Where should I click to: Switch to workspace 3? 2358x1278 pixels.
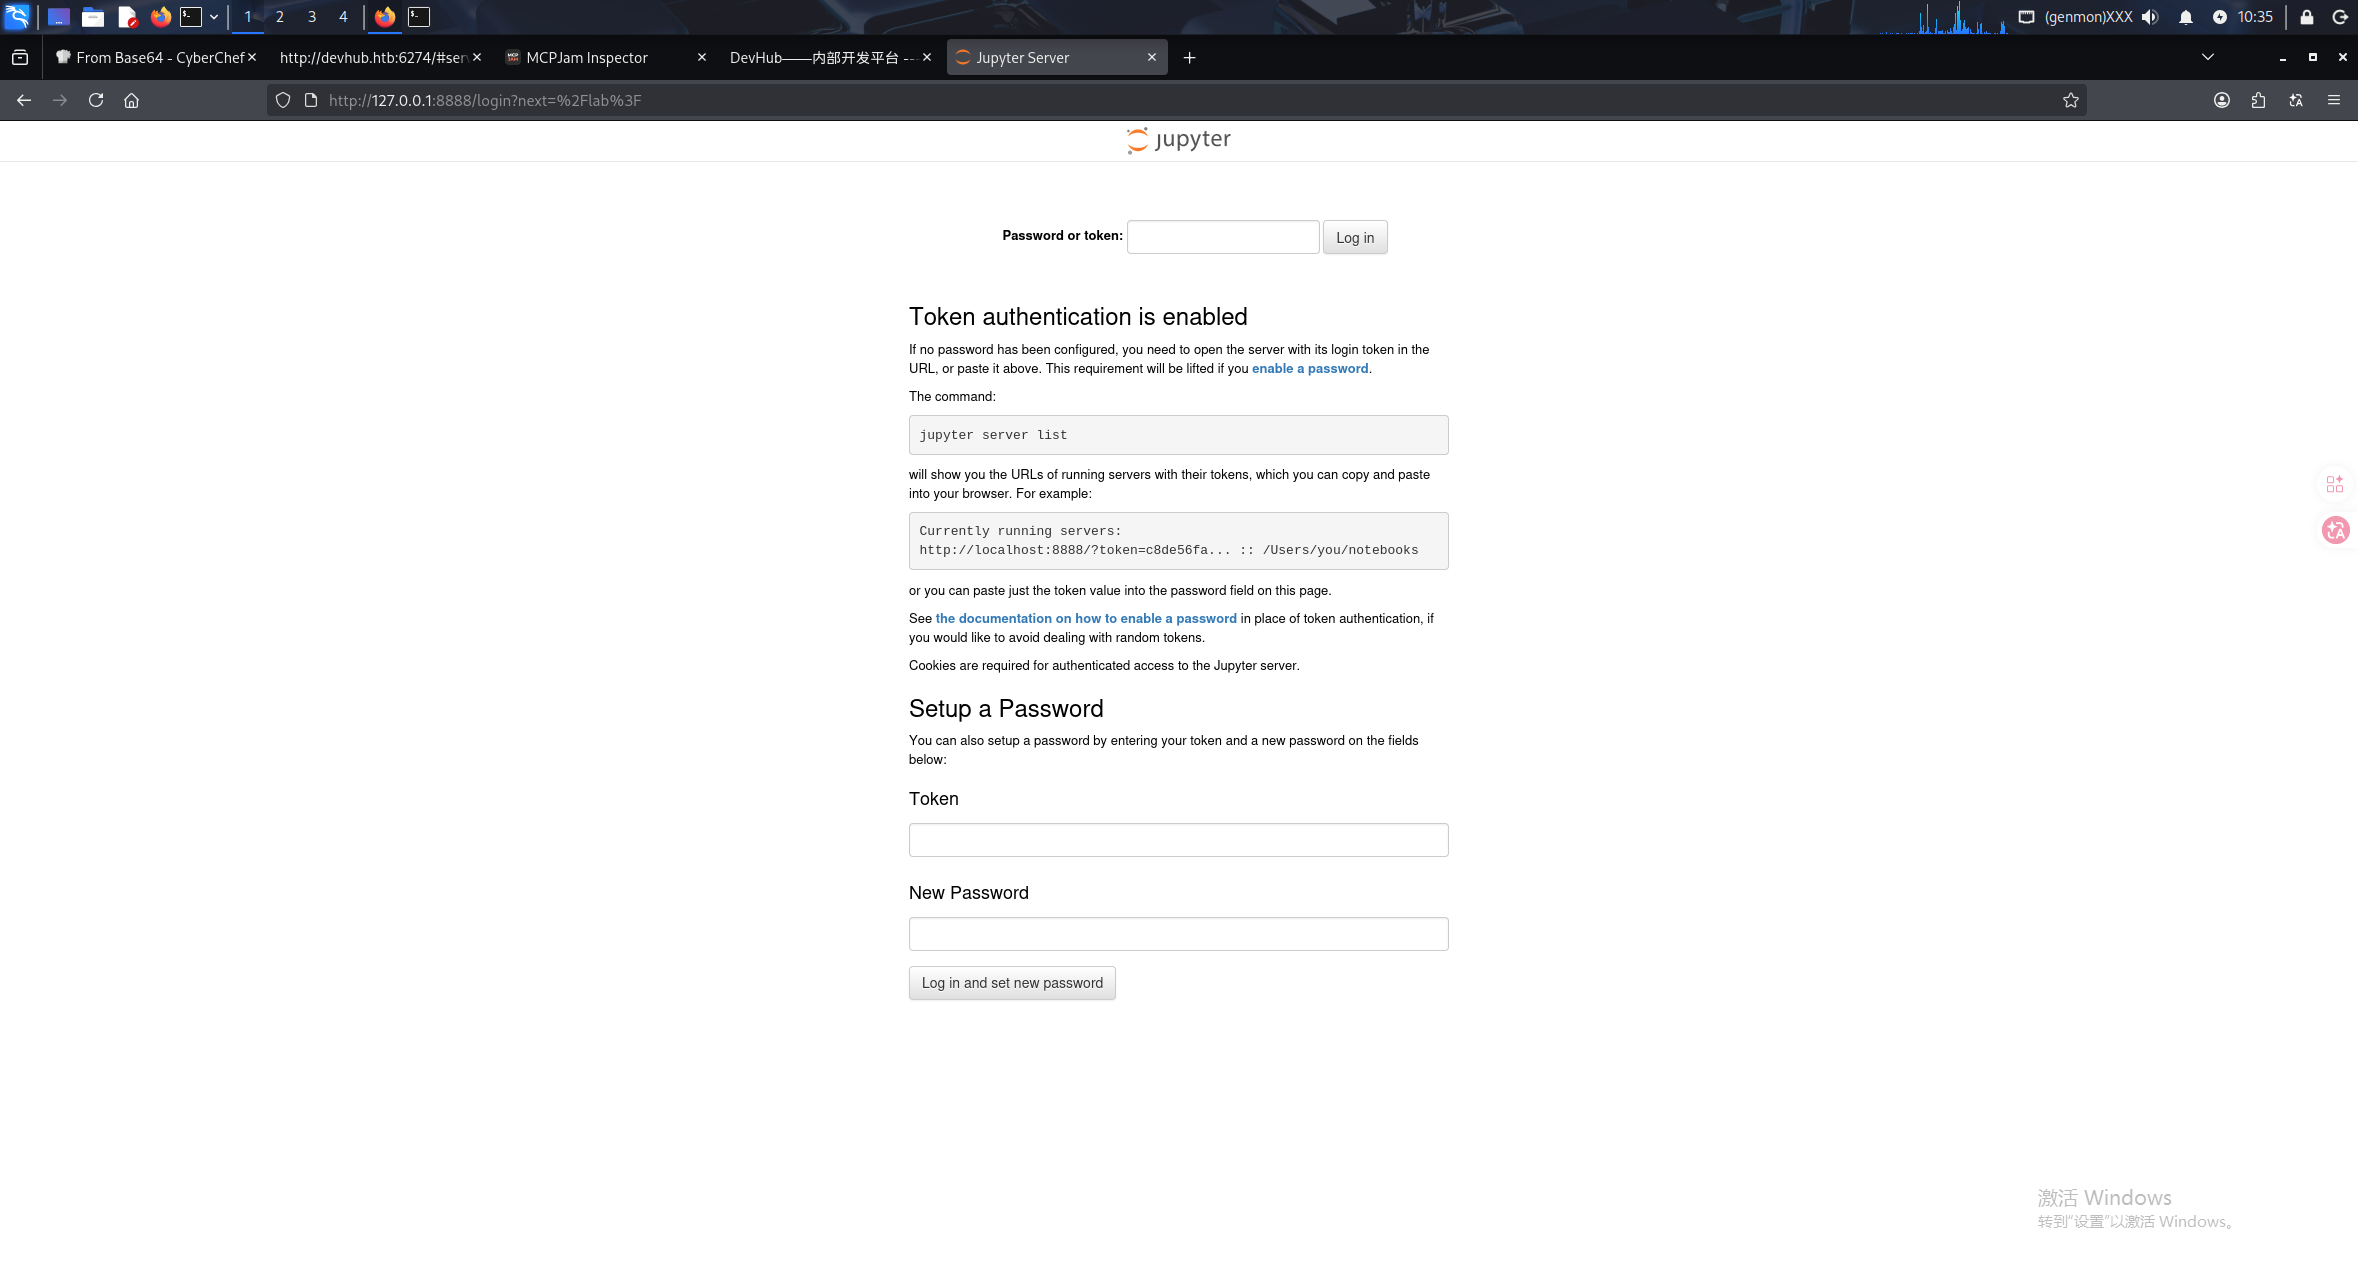point(312,17)
